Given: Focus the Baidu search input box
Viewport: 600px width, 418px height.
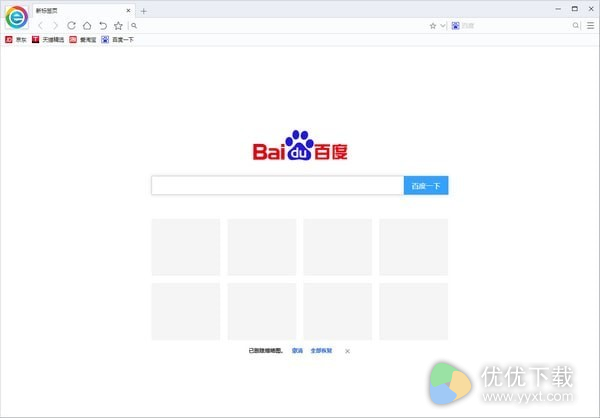Looking at the screenshot, I should pos(277,185).
